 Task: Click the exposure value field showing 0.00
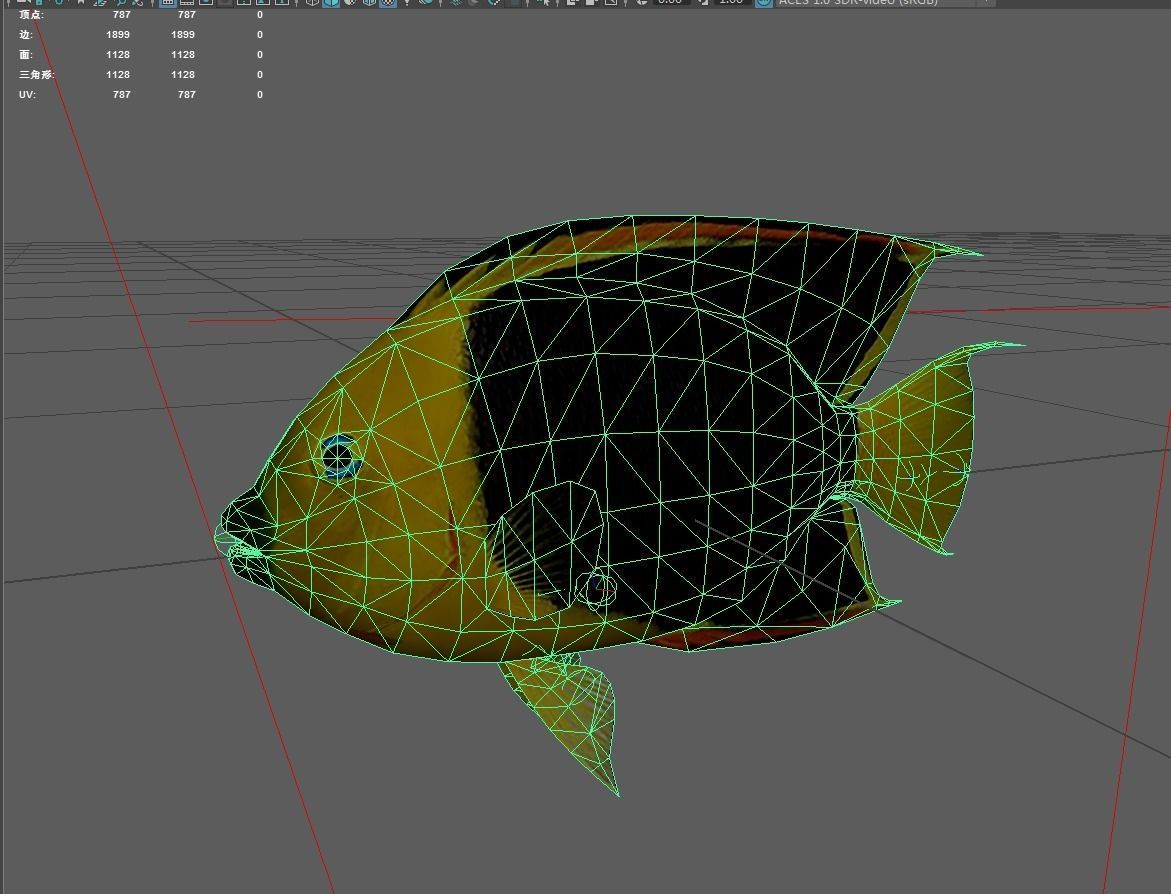671,2
